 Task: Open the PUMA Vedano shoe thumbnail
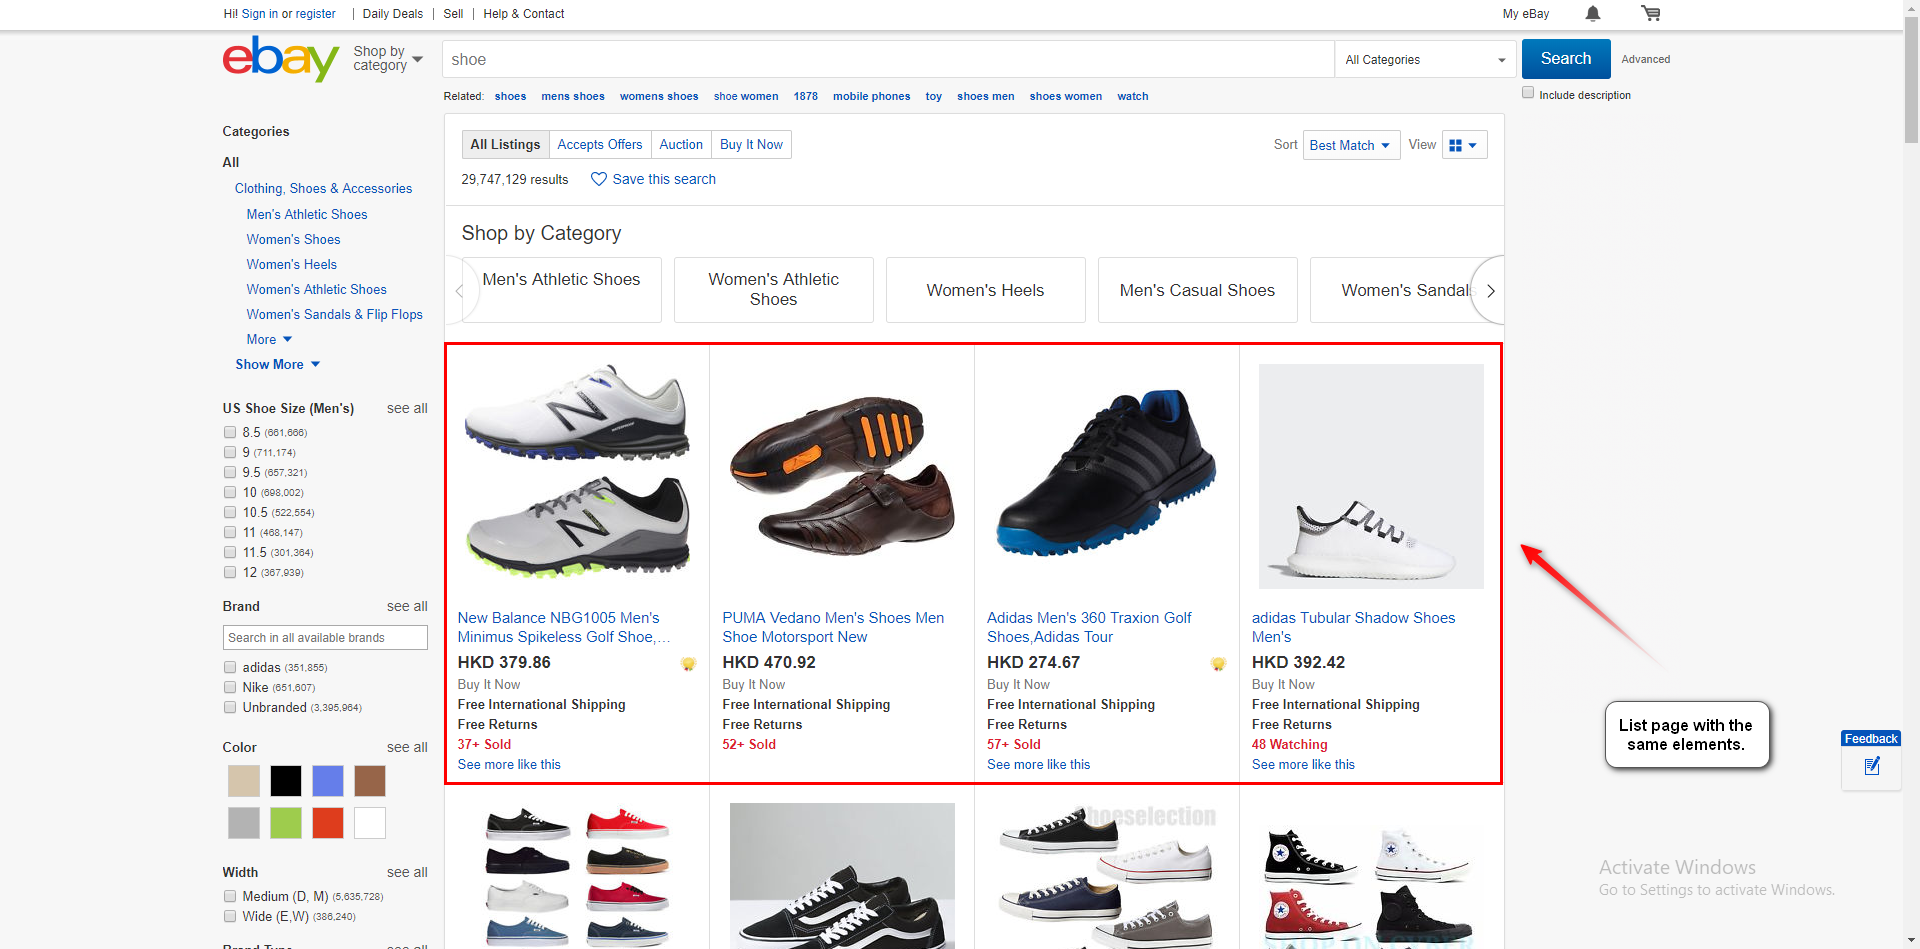pos(842,475)
